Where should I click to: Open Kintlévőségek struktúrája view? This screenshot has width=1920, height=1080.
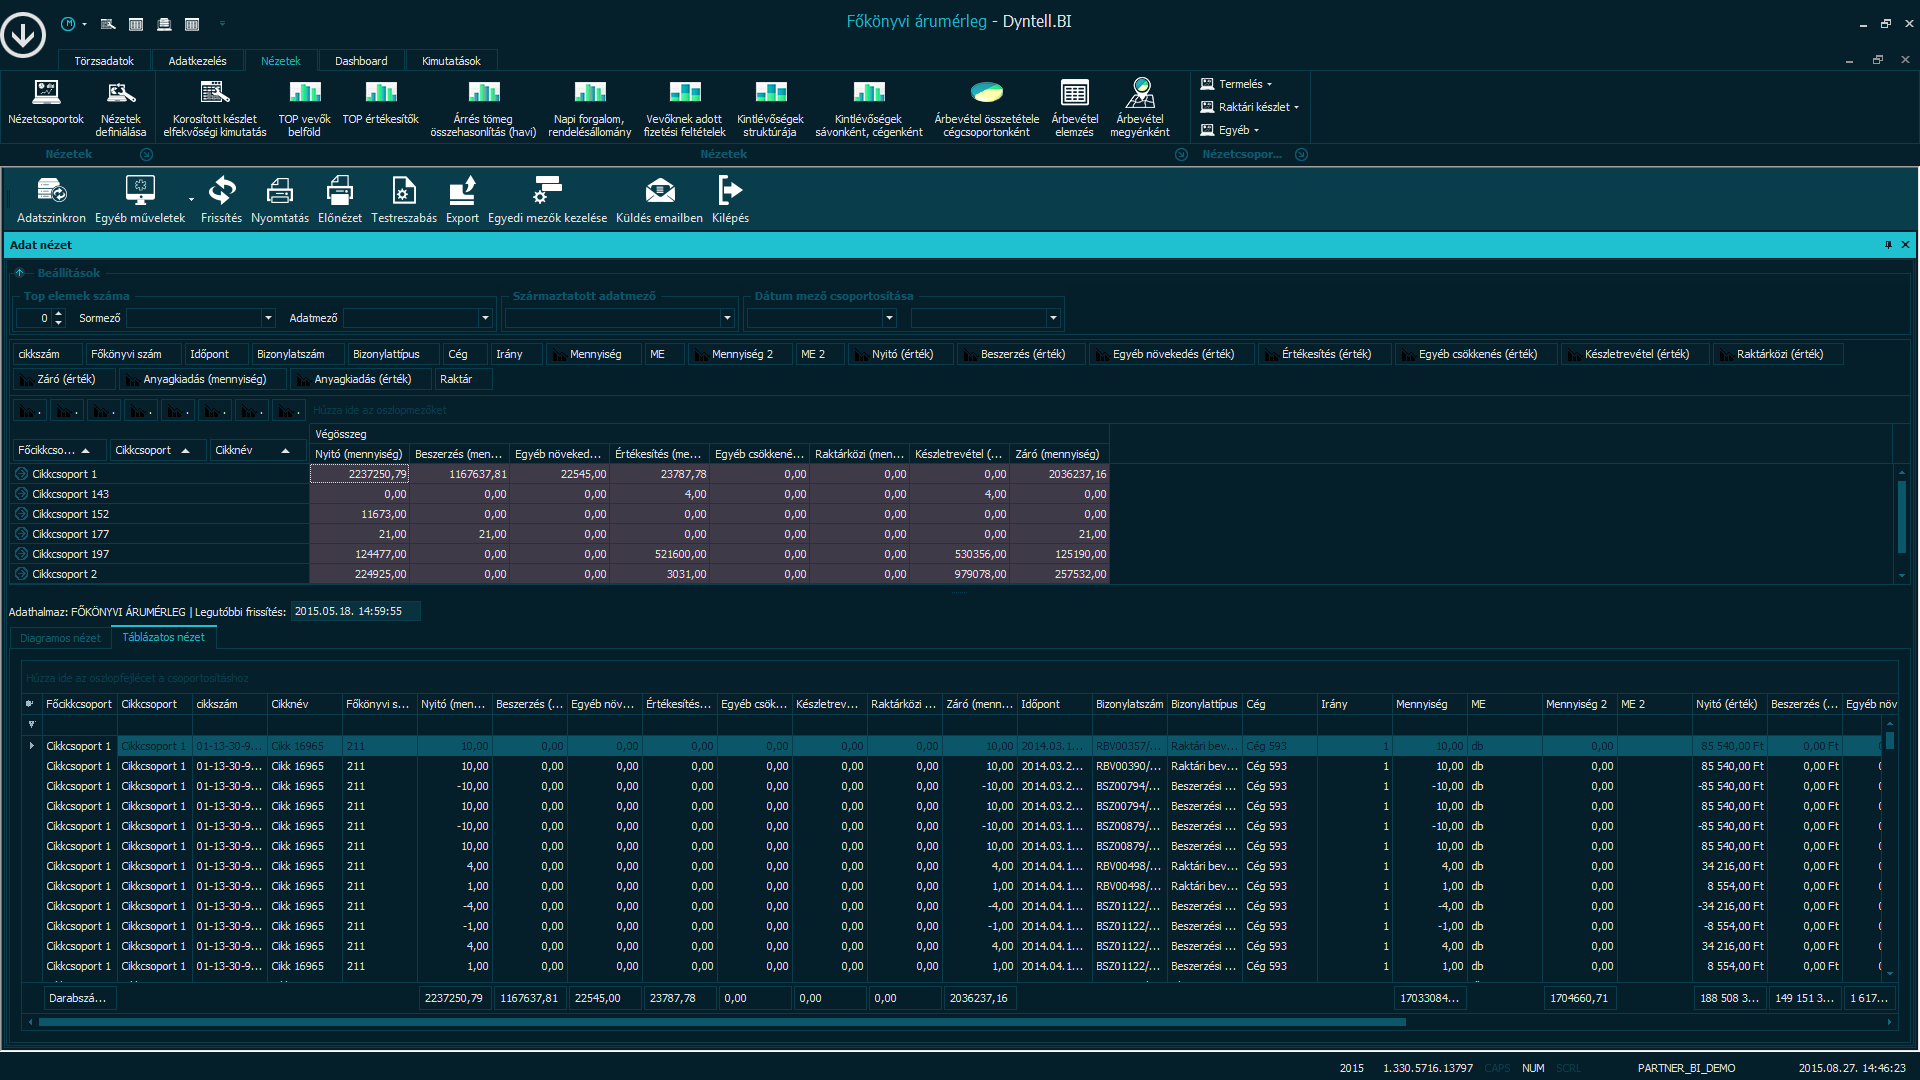770,108
